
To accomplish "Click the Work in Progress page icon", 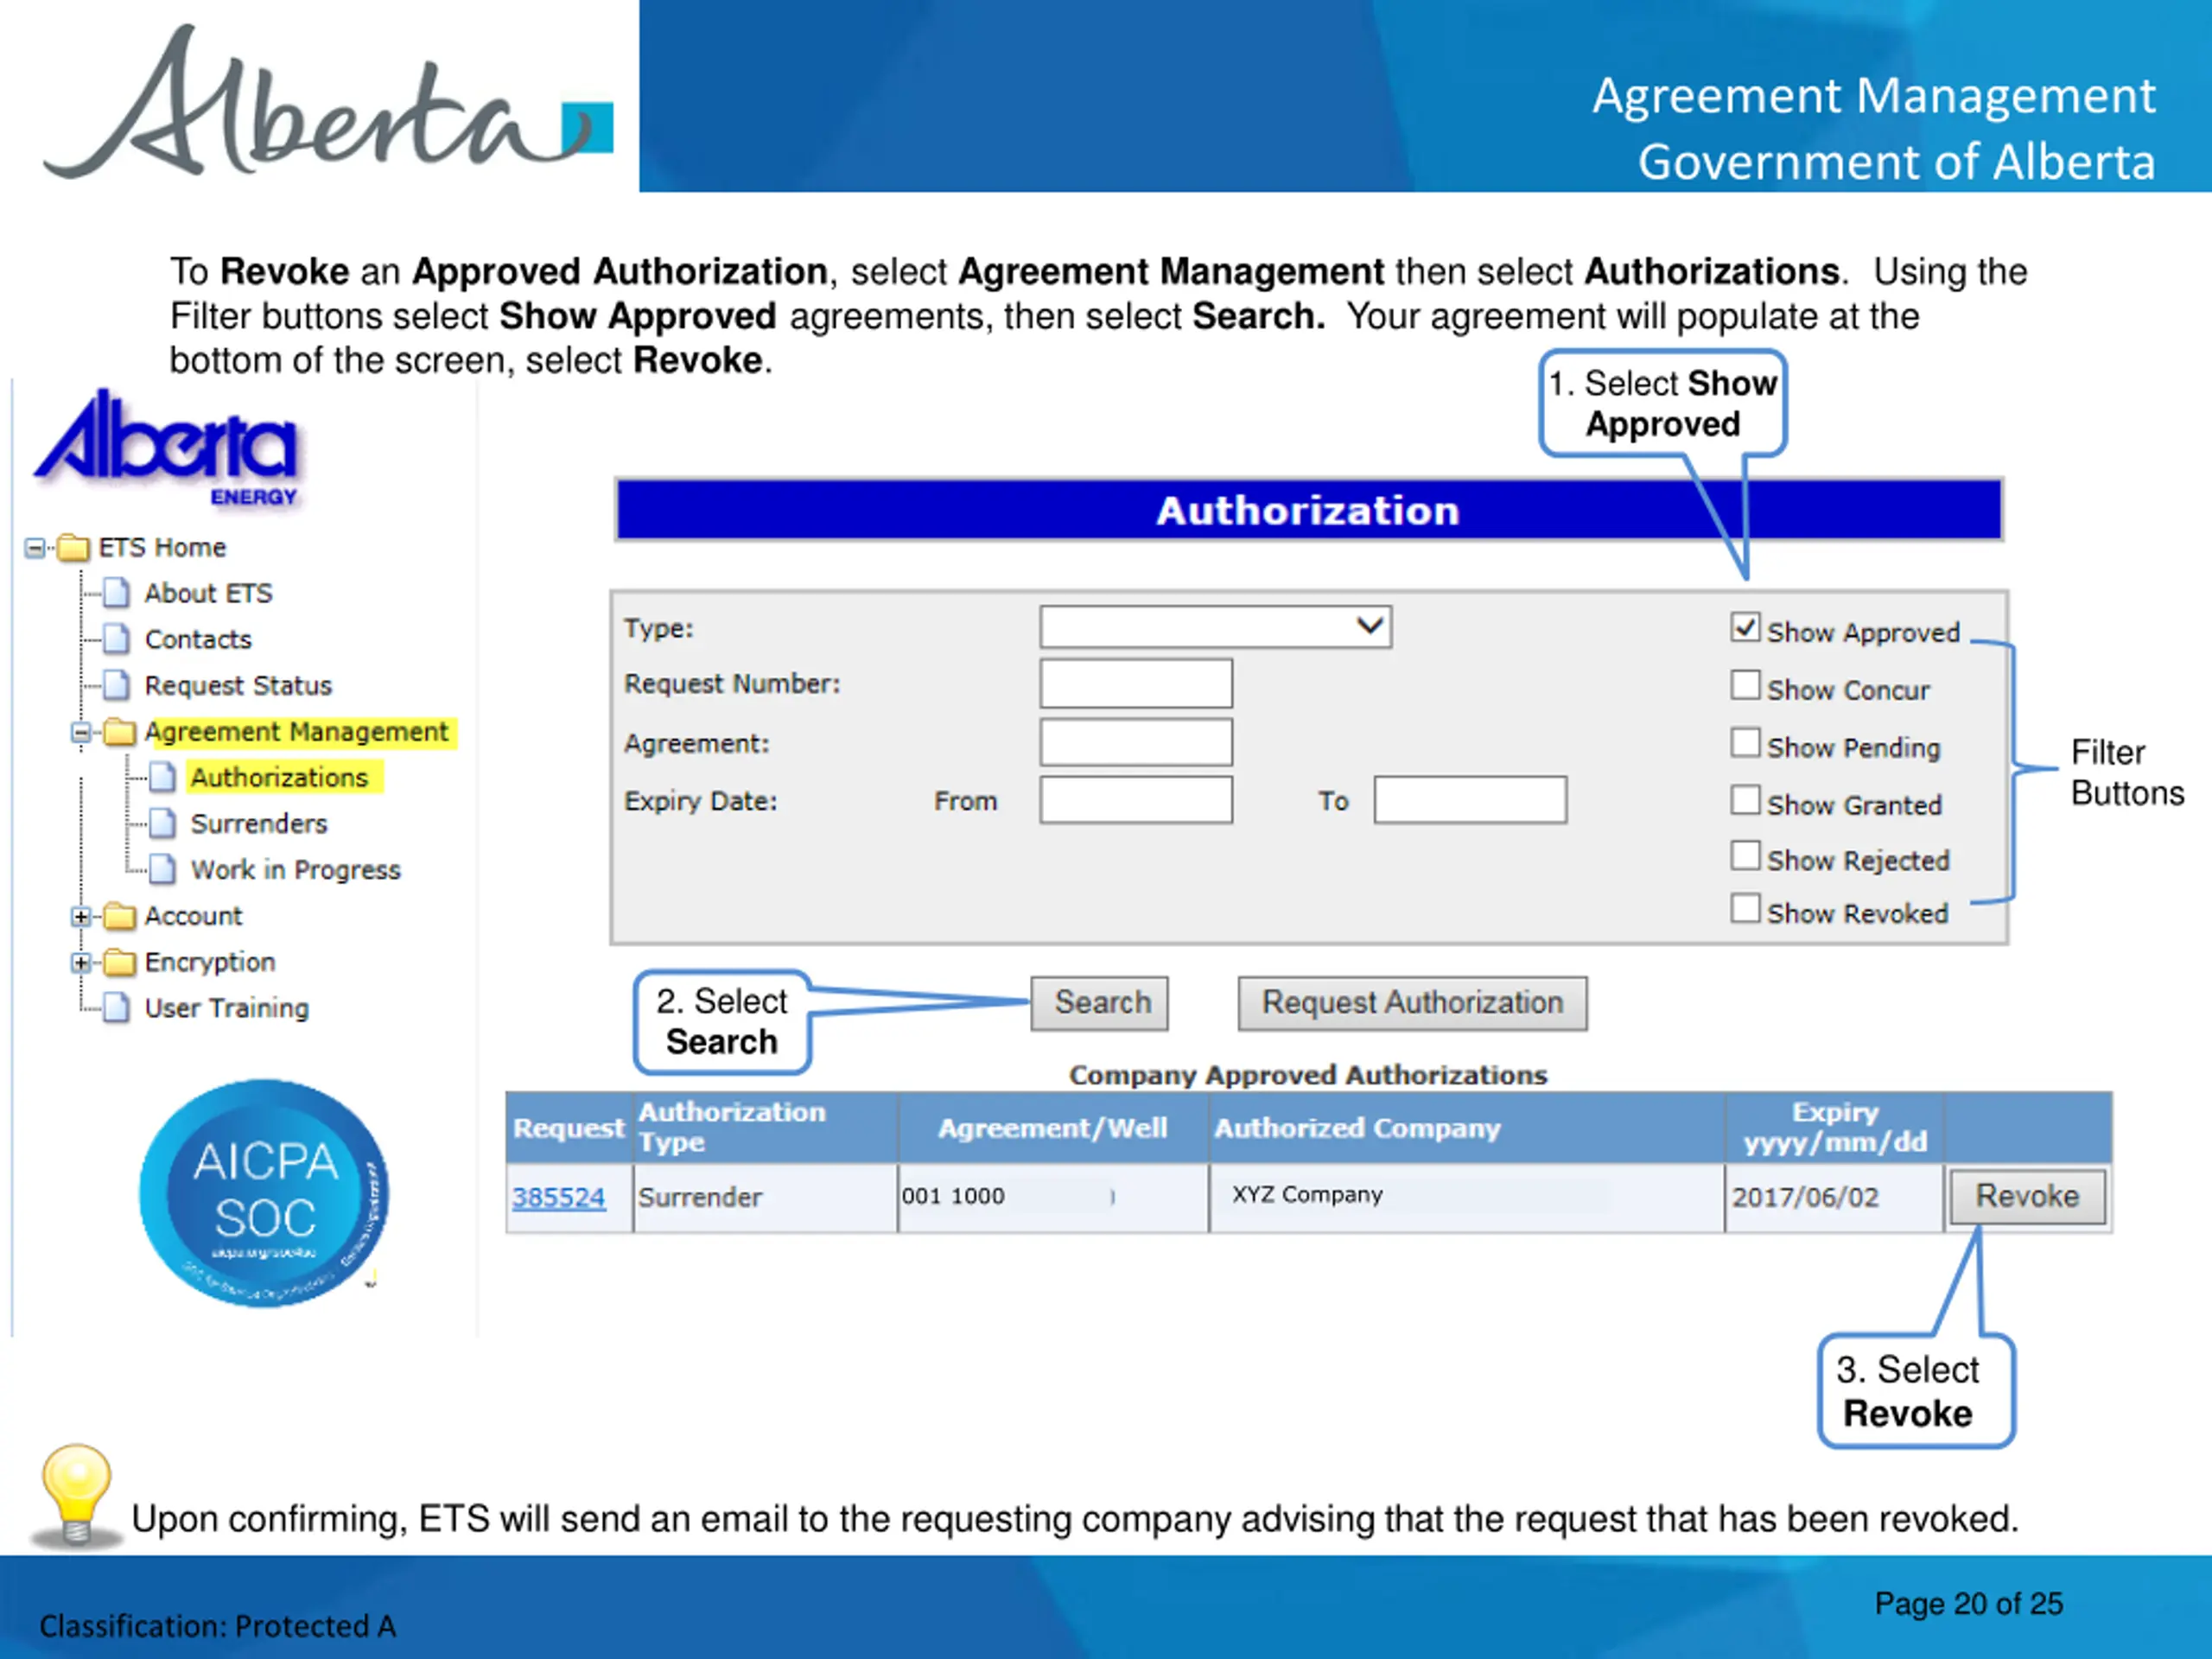I will click(163, 870).
